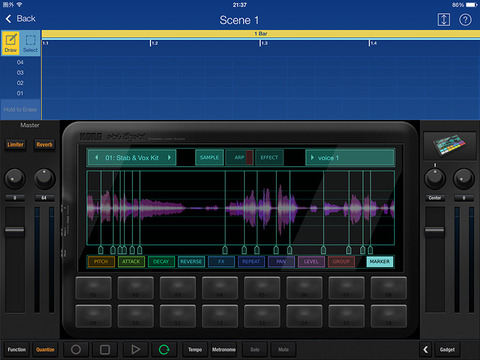This screenshot has height=360, width=480.
Task: Tap the Back chevron arrow
Action: click(8, 19)
